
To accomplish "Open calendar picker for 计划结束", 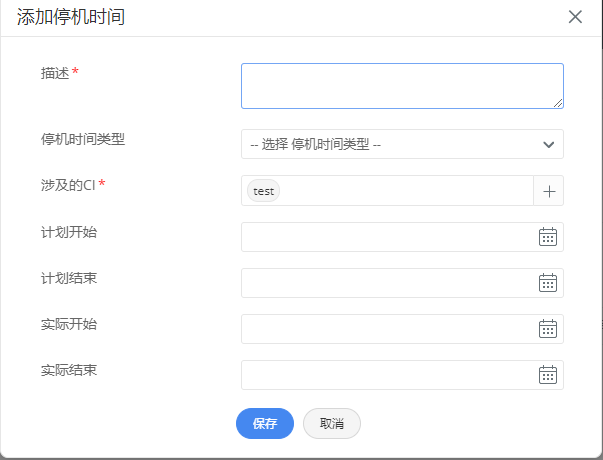I will coord(548,283).
